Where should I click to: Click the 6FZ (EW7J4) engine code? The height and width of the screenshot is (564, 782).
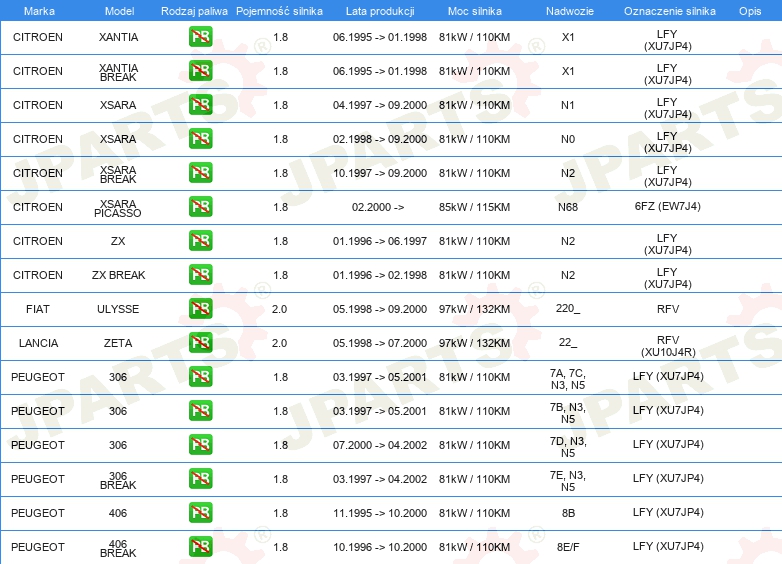(x=667, y=206)
